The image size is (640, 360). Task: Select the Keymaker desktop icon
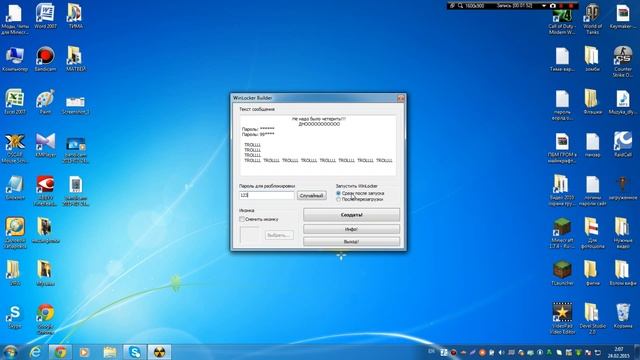(622, 17)
